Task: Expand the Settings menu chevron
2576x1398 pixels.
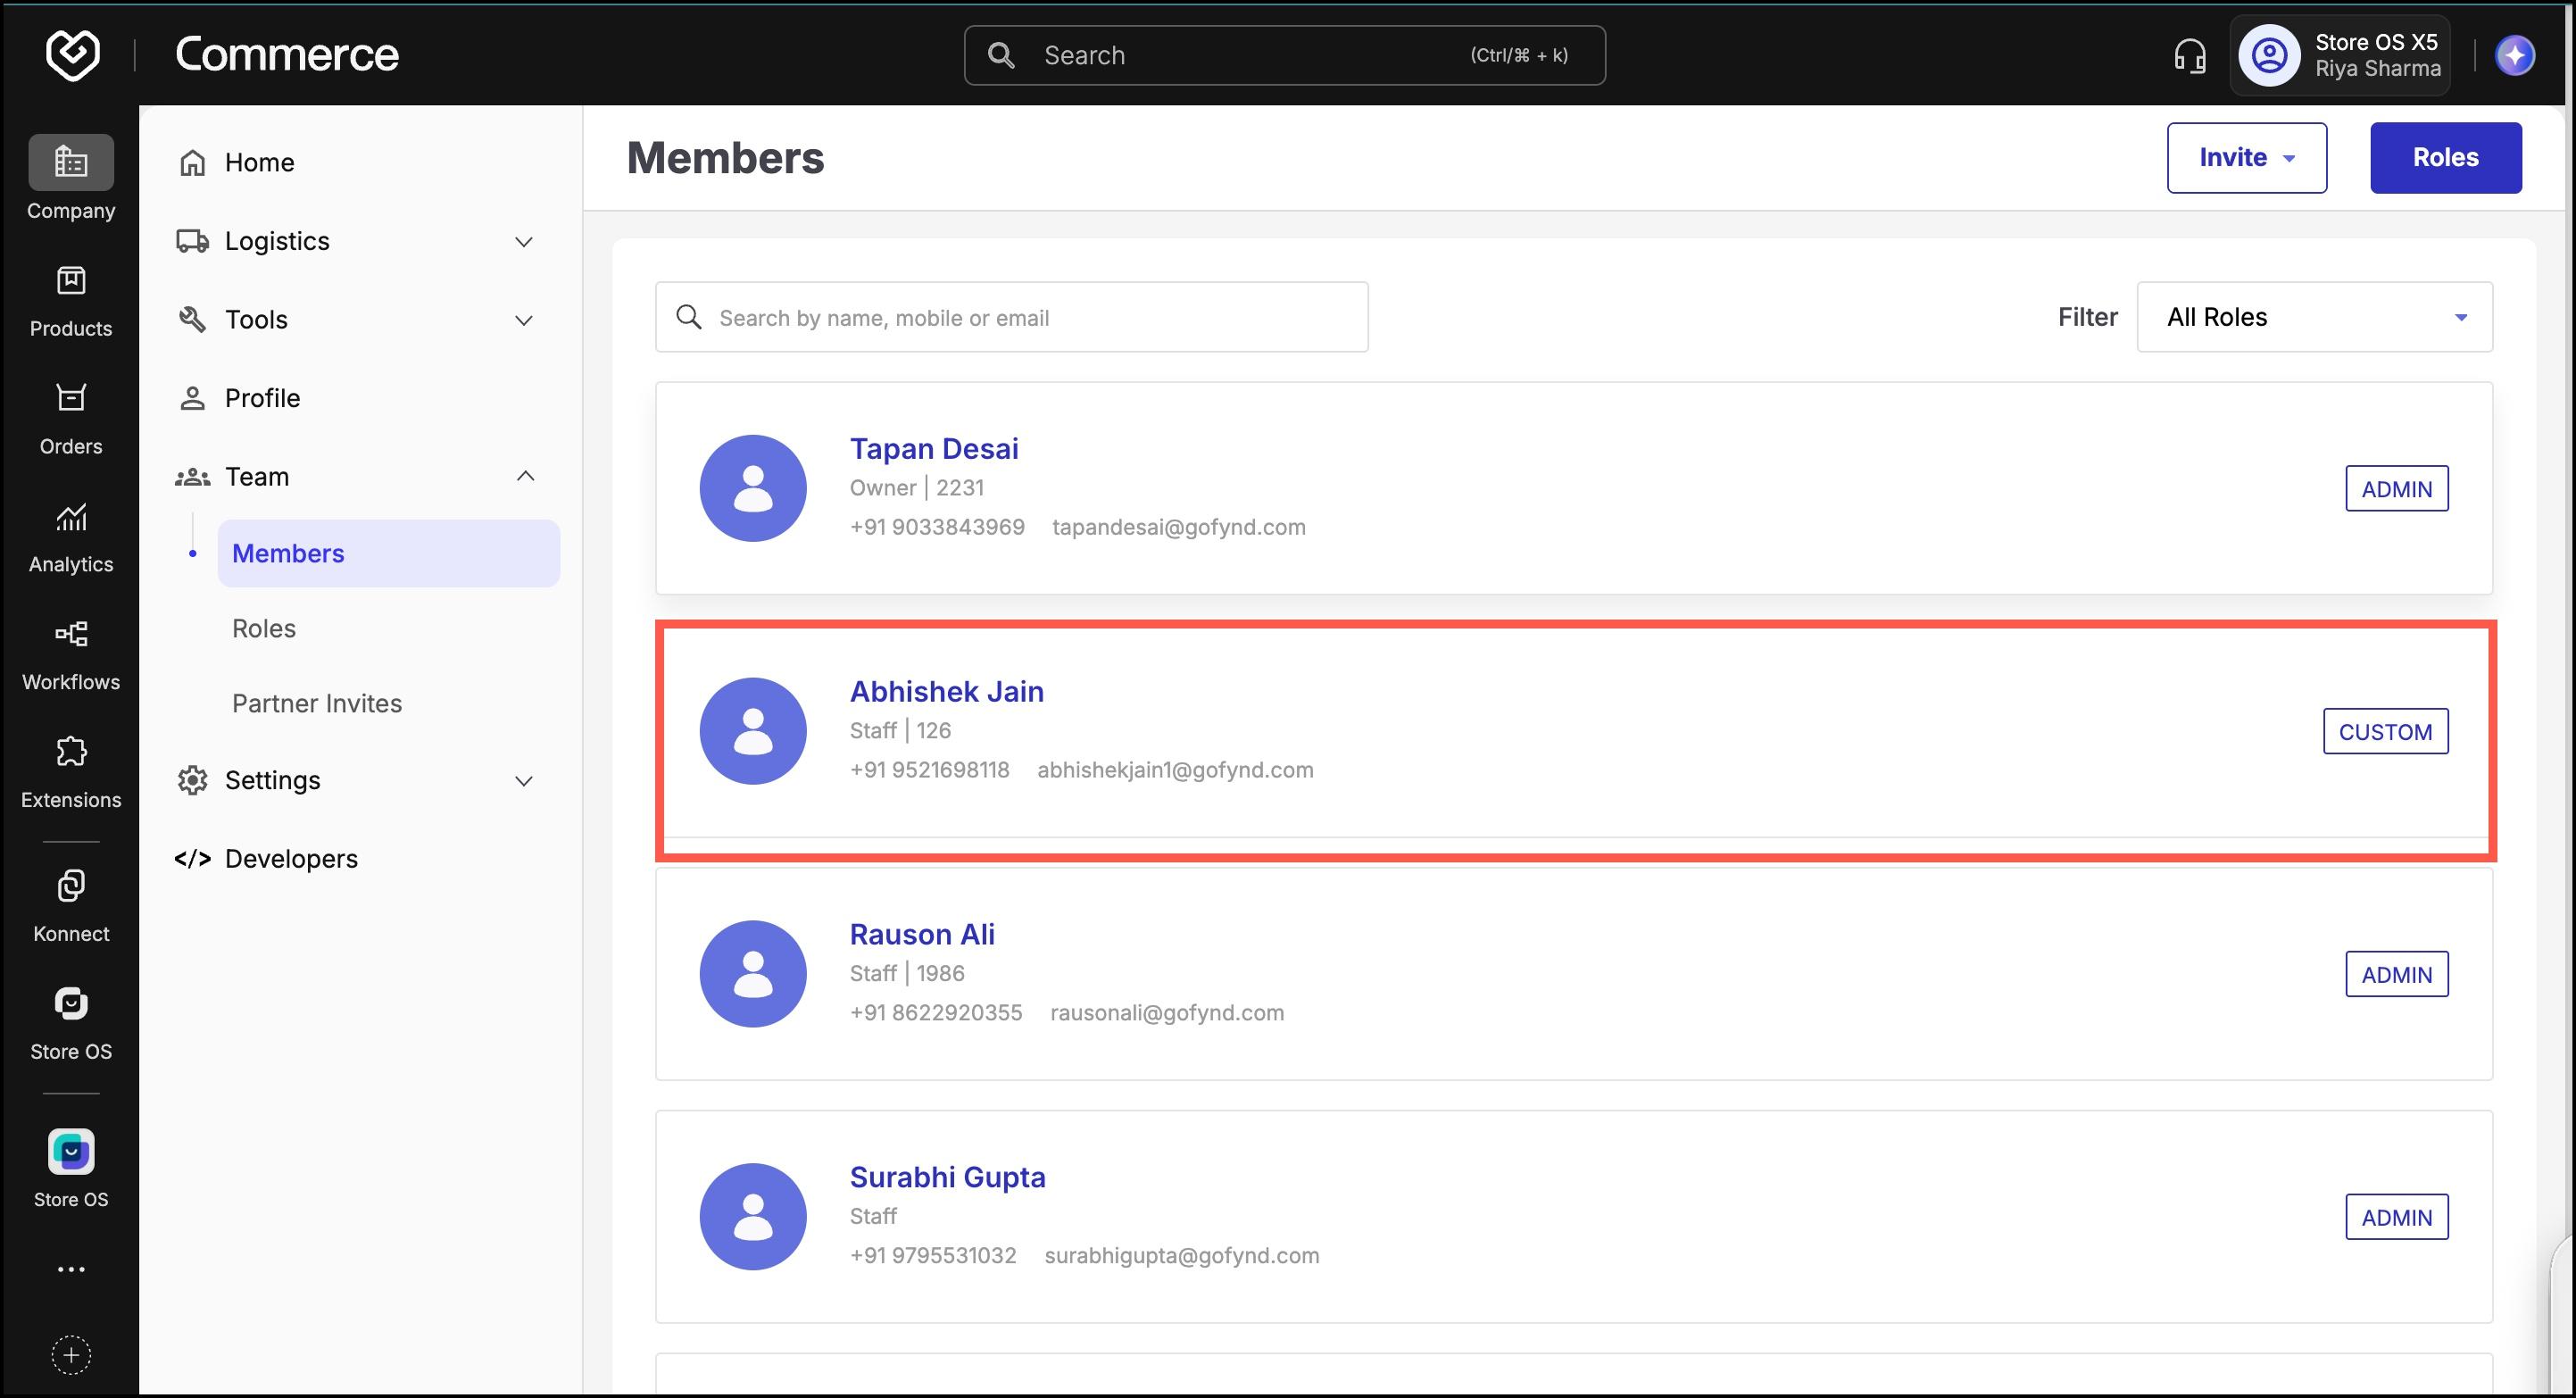Action: (x=524, y=781)
